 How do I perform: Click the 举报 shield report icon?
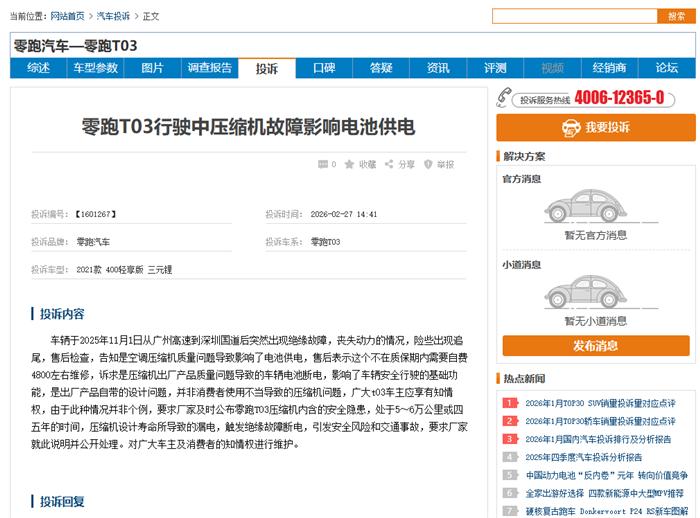[x=428, y=165]
